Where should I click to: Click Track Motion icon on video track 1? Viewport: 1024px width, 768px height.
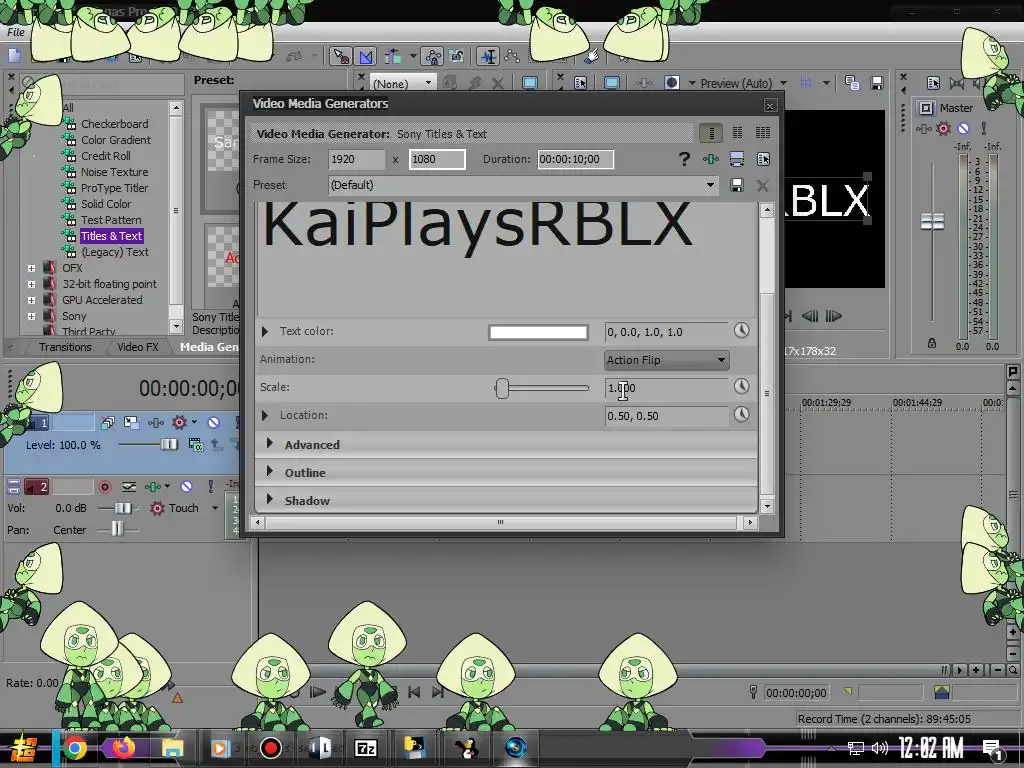[x=131, y=423]
